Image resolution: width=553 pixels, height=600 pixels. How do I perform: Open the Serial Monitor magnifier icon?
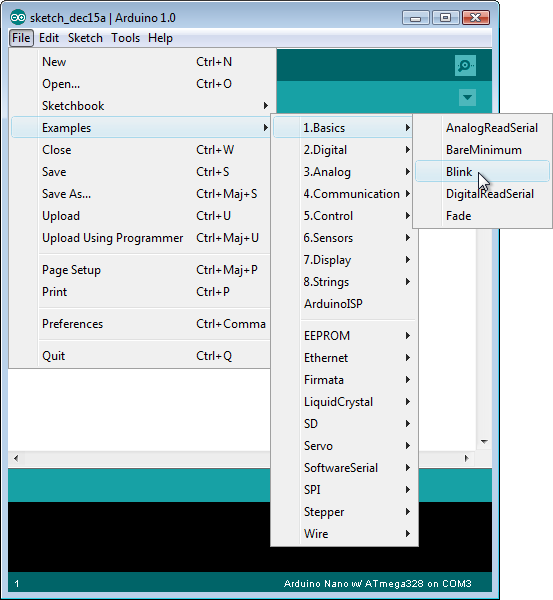[465, 65]
